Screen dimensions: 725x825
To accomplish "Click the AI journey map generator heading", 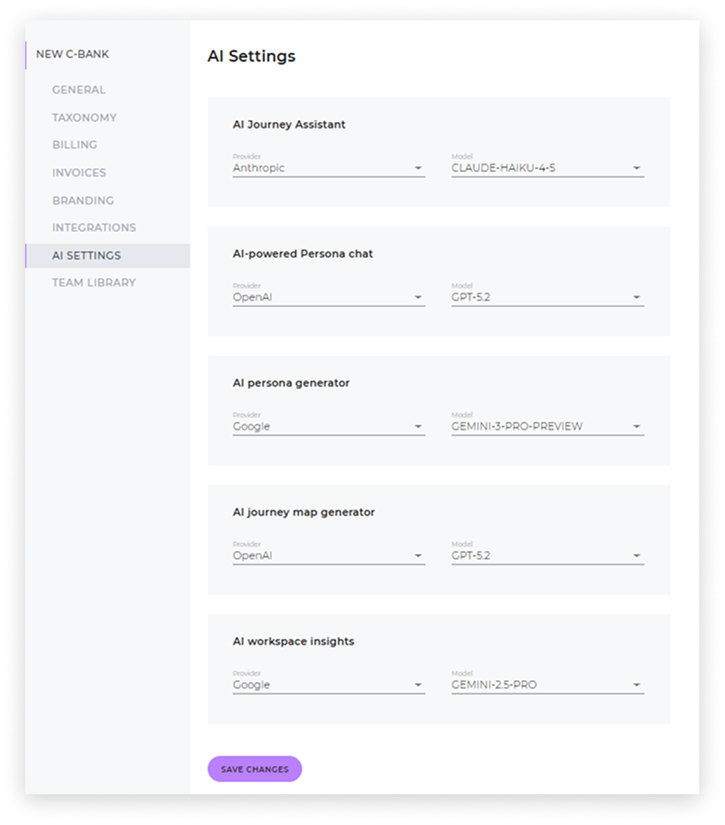I will [x=304, y=512].
